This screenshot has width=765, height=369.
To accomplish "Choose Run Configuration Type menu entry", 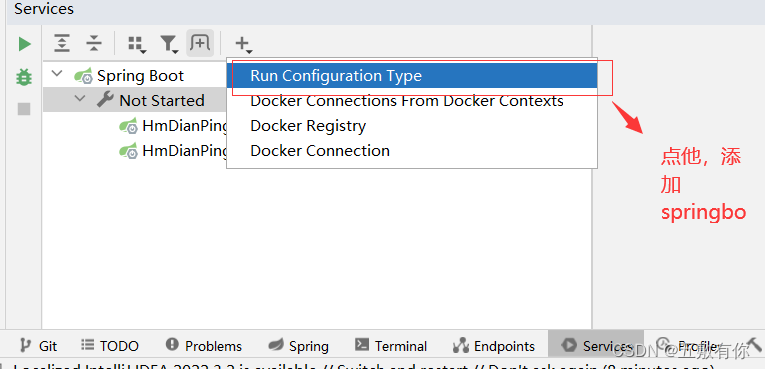I will tap(412, 76).
